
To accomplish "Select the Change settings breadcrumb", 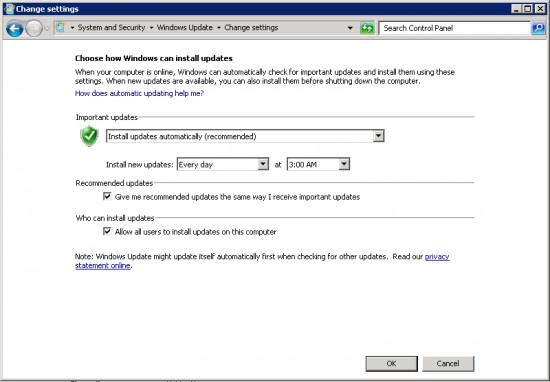I will (251, 27).
